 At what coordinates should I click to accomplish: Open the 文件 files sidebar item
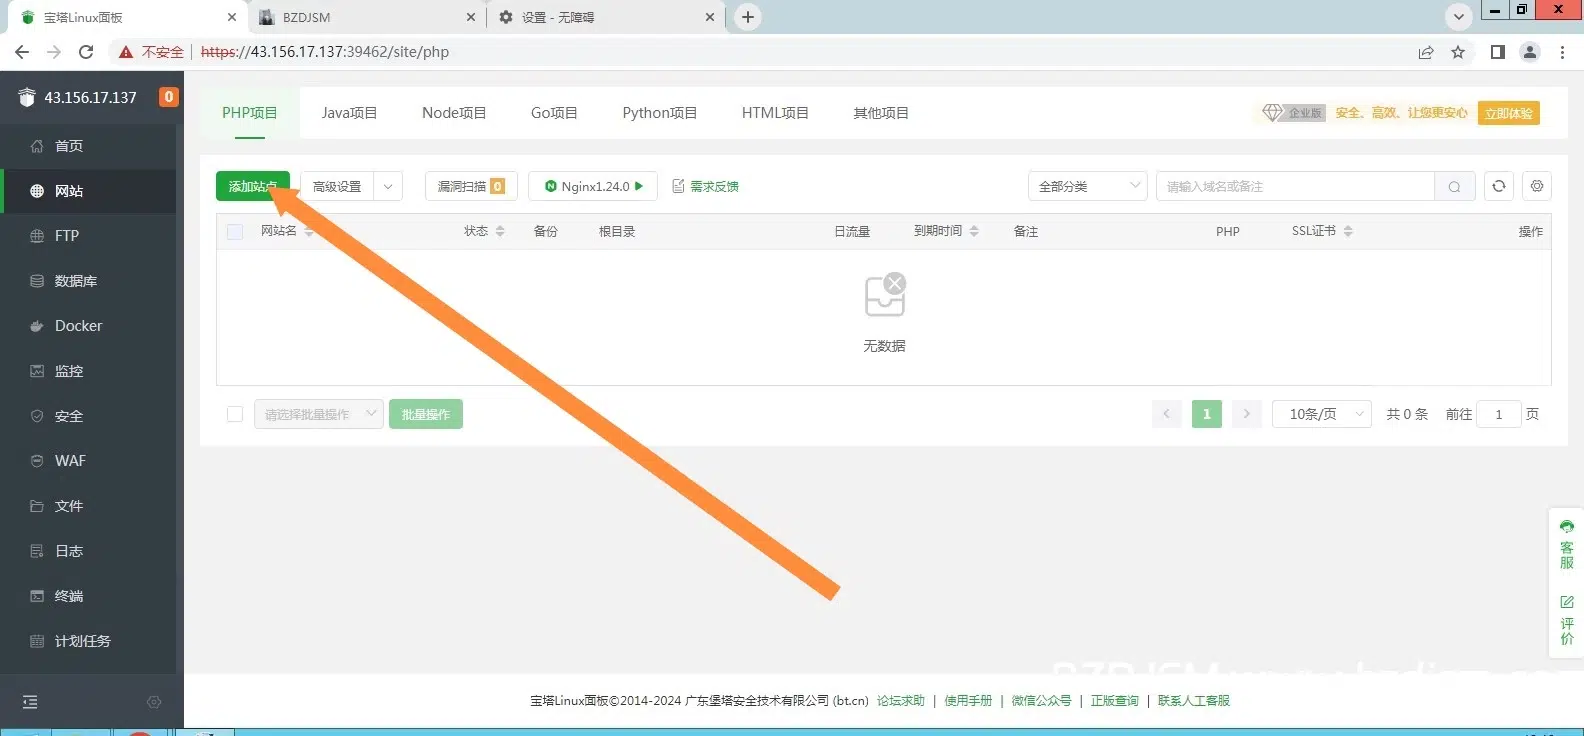(88, 506)
